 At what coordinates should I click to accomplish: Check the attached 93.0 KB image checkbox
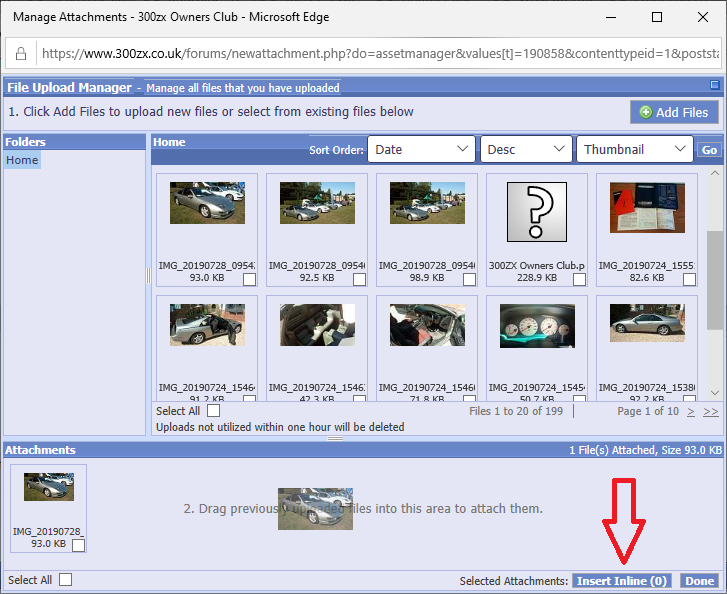(x=78, y=545)
